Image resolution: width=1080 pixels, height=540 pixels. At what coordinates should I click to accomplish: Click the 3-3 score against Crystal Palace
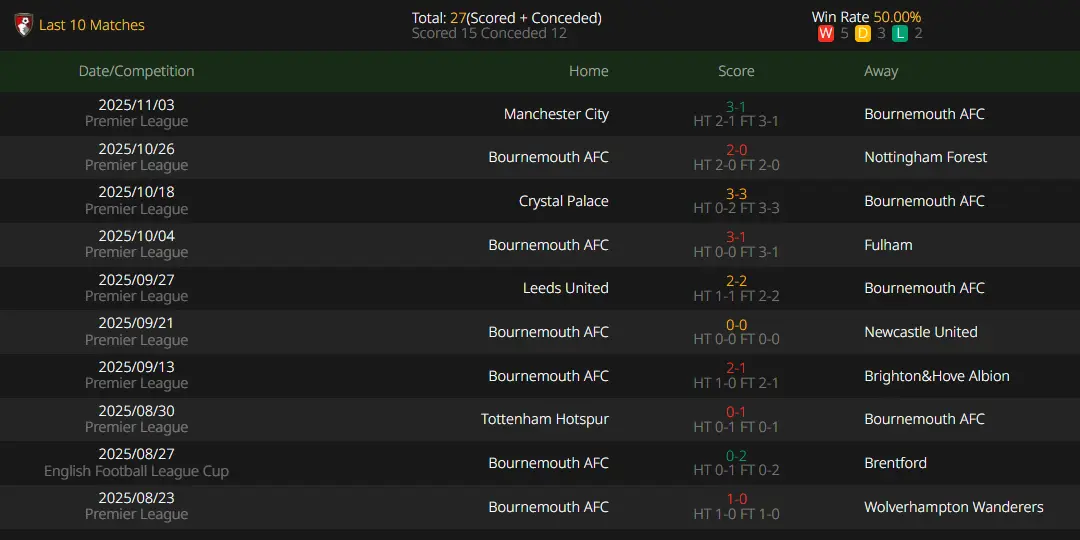736,194
